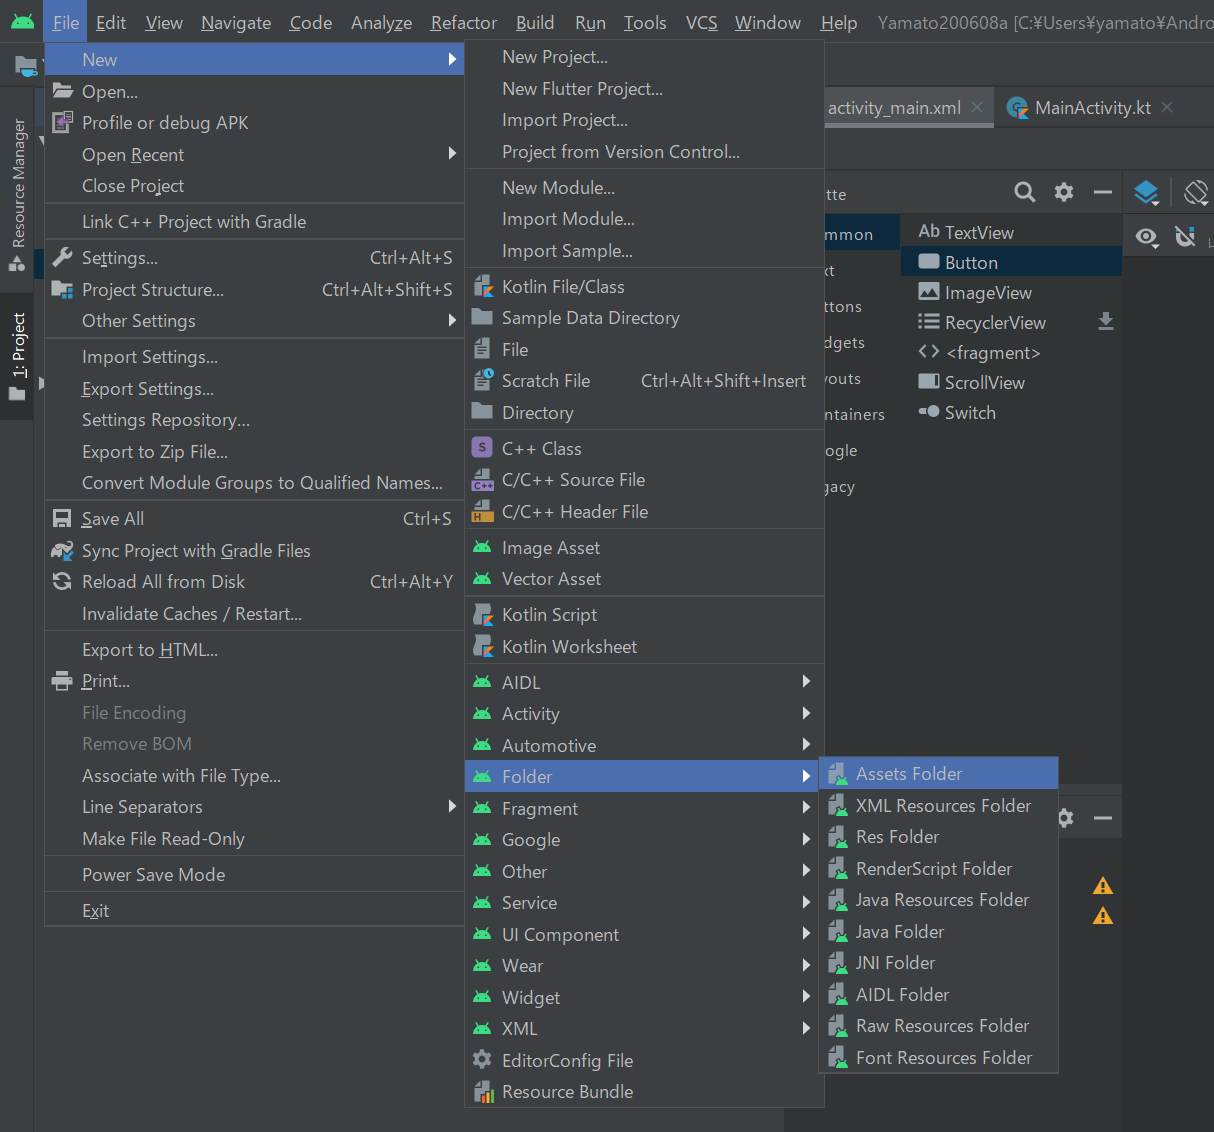Select Font Resources Folder

click(938, 1058)
